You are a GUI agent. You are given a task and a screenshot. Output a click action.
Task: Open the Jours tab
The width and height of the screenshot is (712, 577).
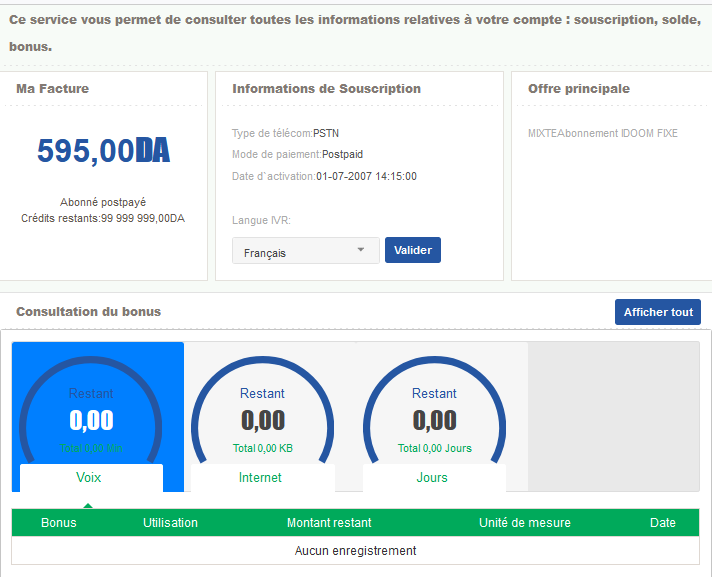pos(432,478)
